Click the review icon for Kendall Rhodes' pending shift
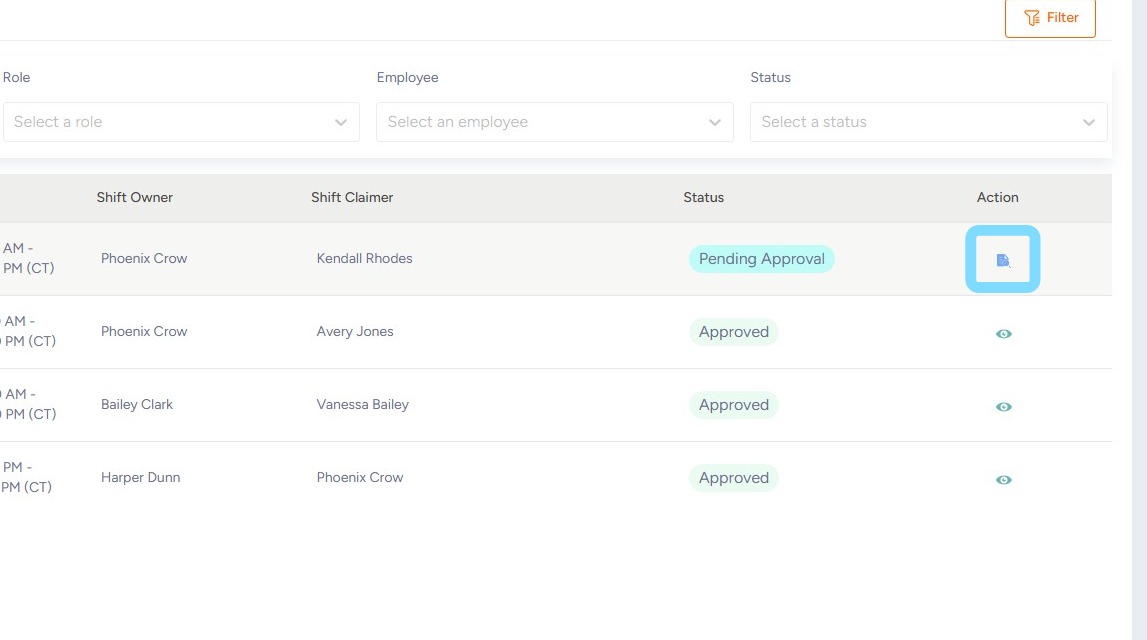Screen dimensions: 1147x640 tap(1003, 260)
